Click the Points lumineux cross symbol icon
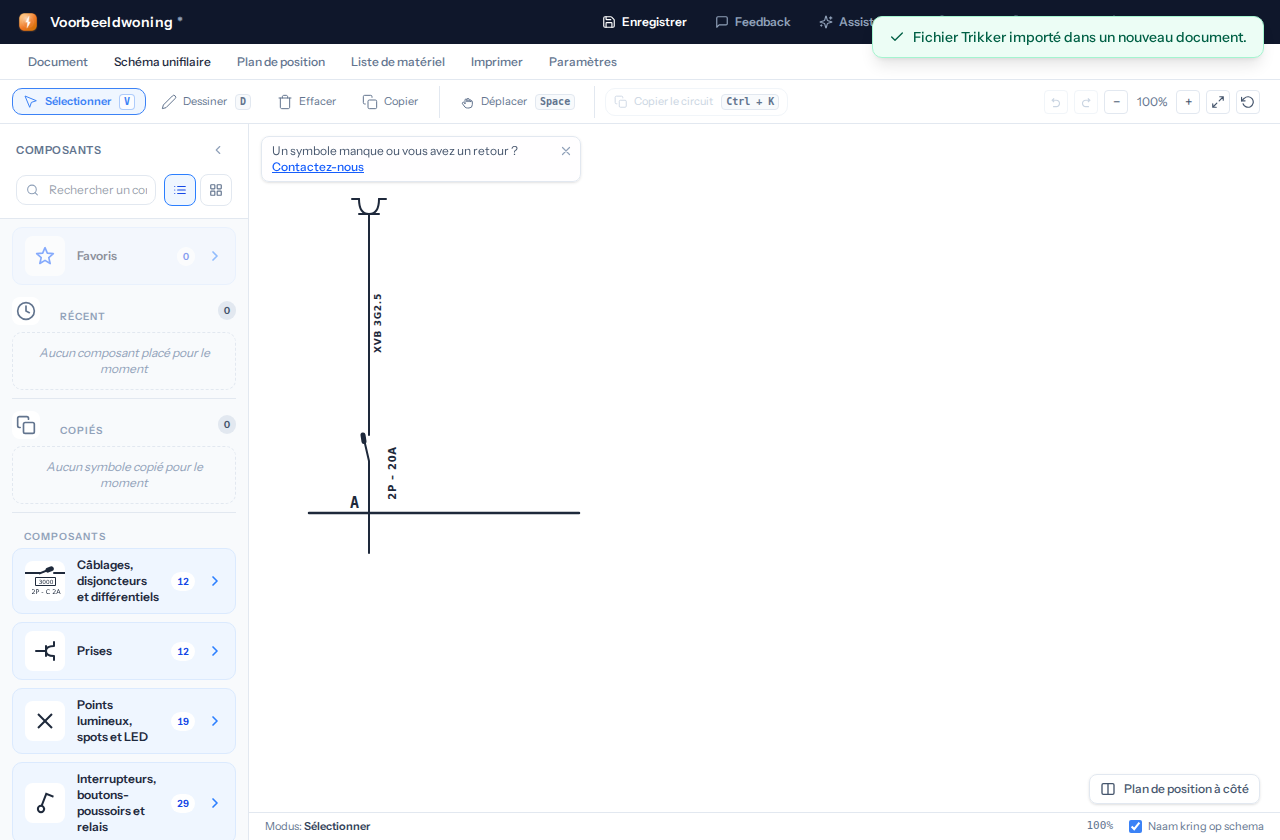The image size is (1280, 840). click(x=45, y=721)
